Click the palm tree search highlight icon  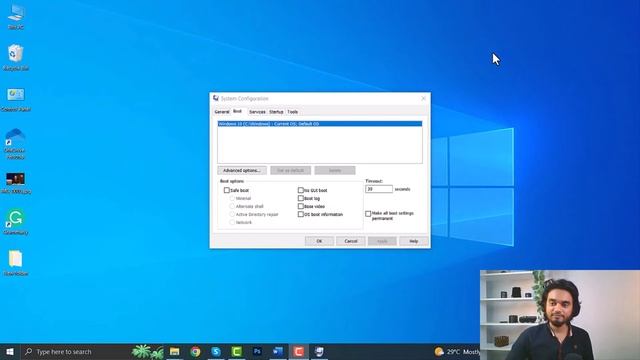147,351
